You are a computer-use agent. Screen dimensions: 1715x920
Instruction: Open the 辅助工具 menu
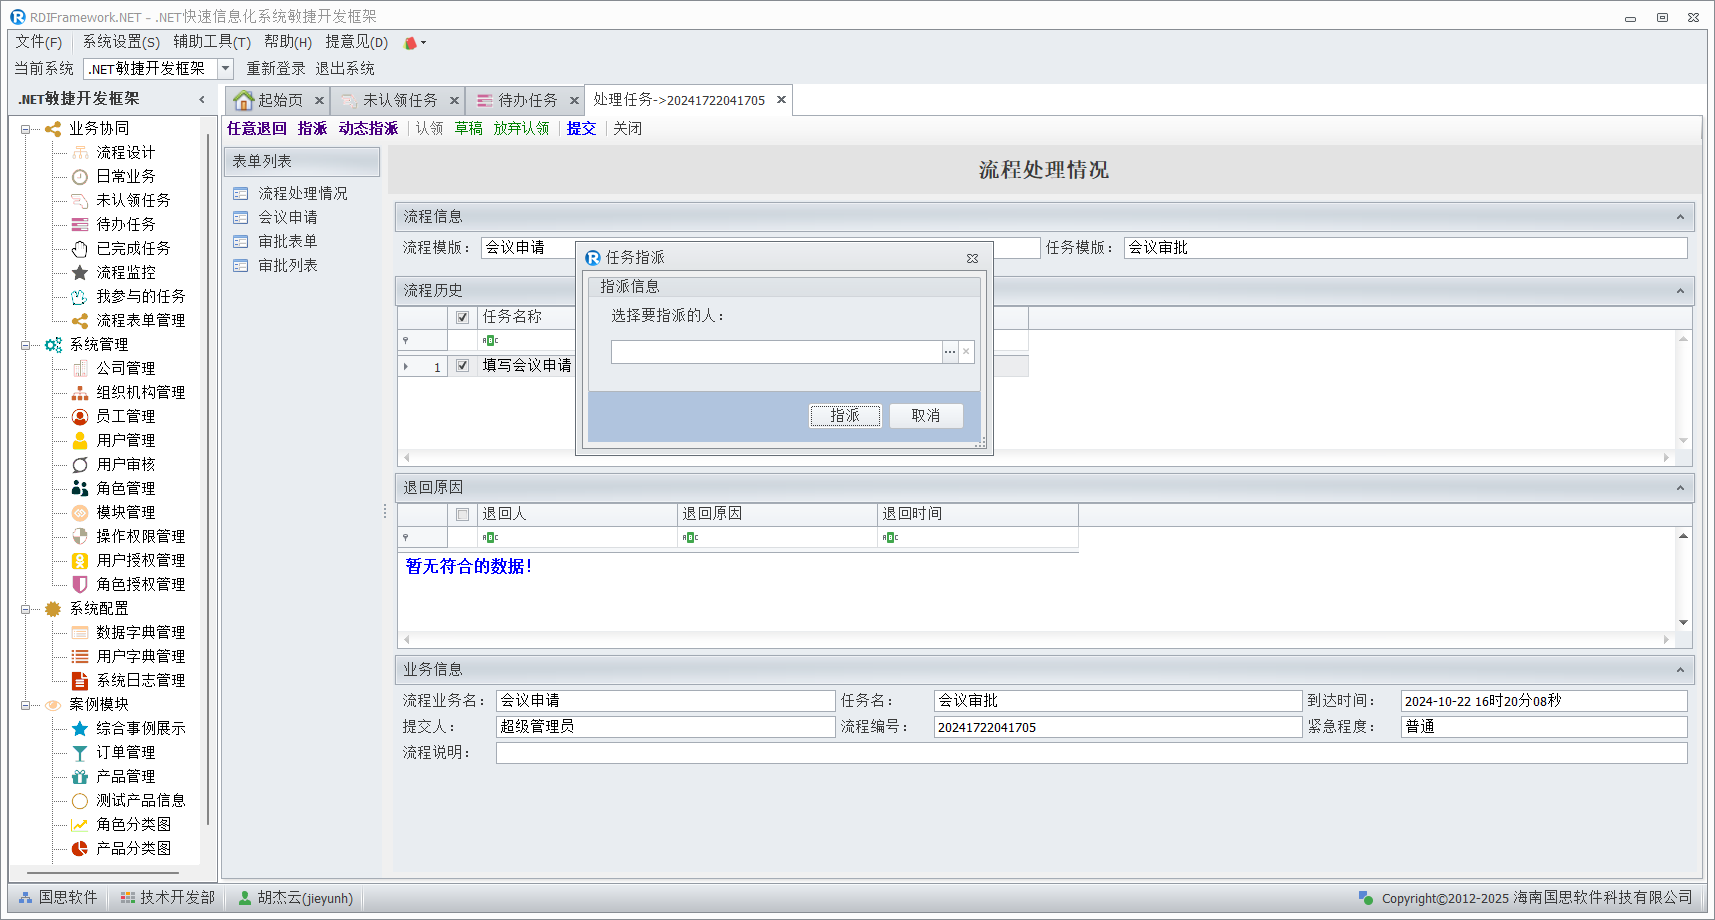click(211, 42)
